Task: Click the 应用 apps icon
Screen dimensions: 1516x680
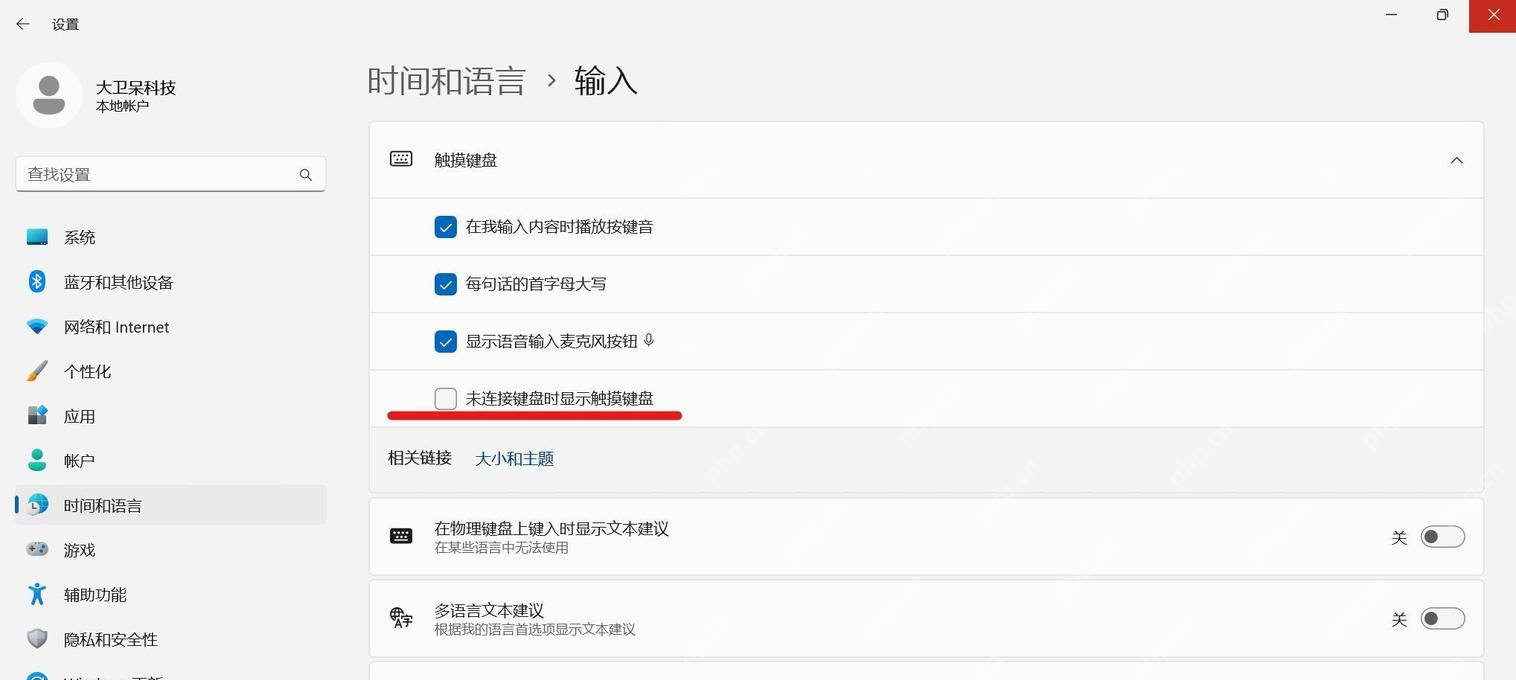Action: pyautogui.click(x=37, y=415)
